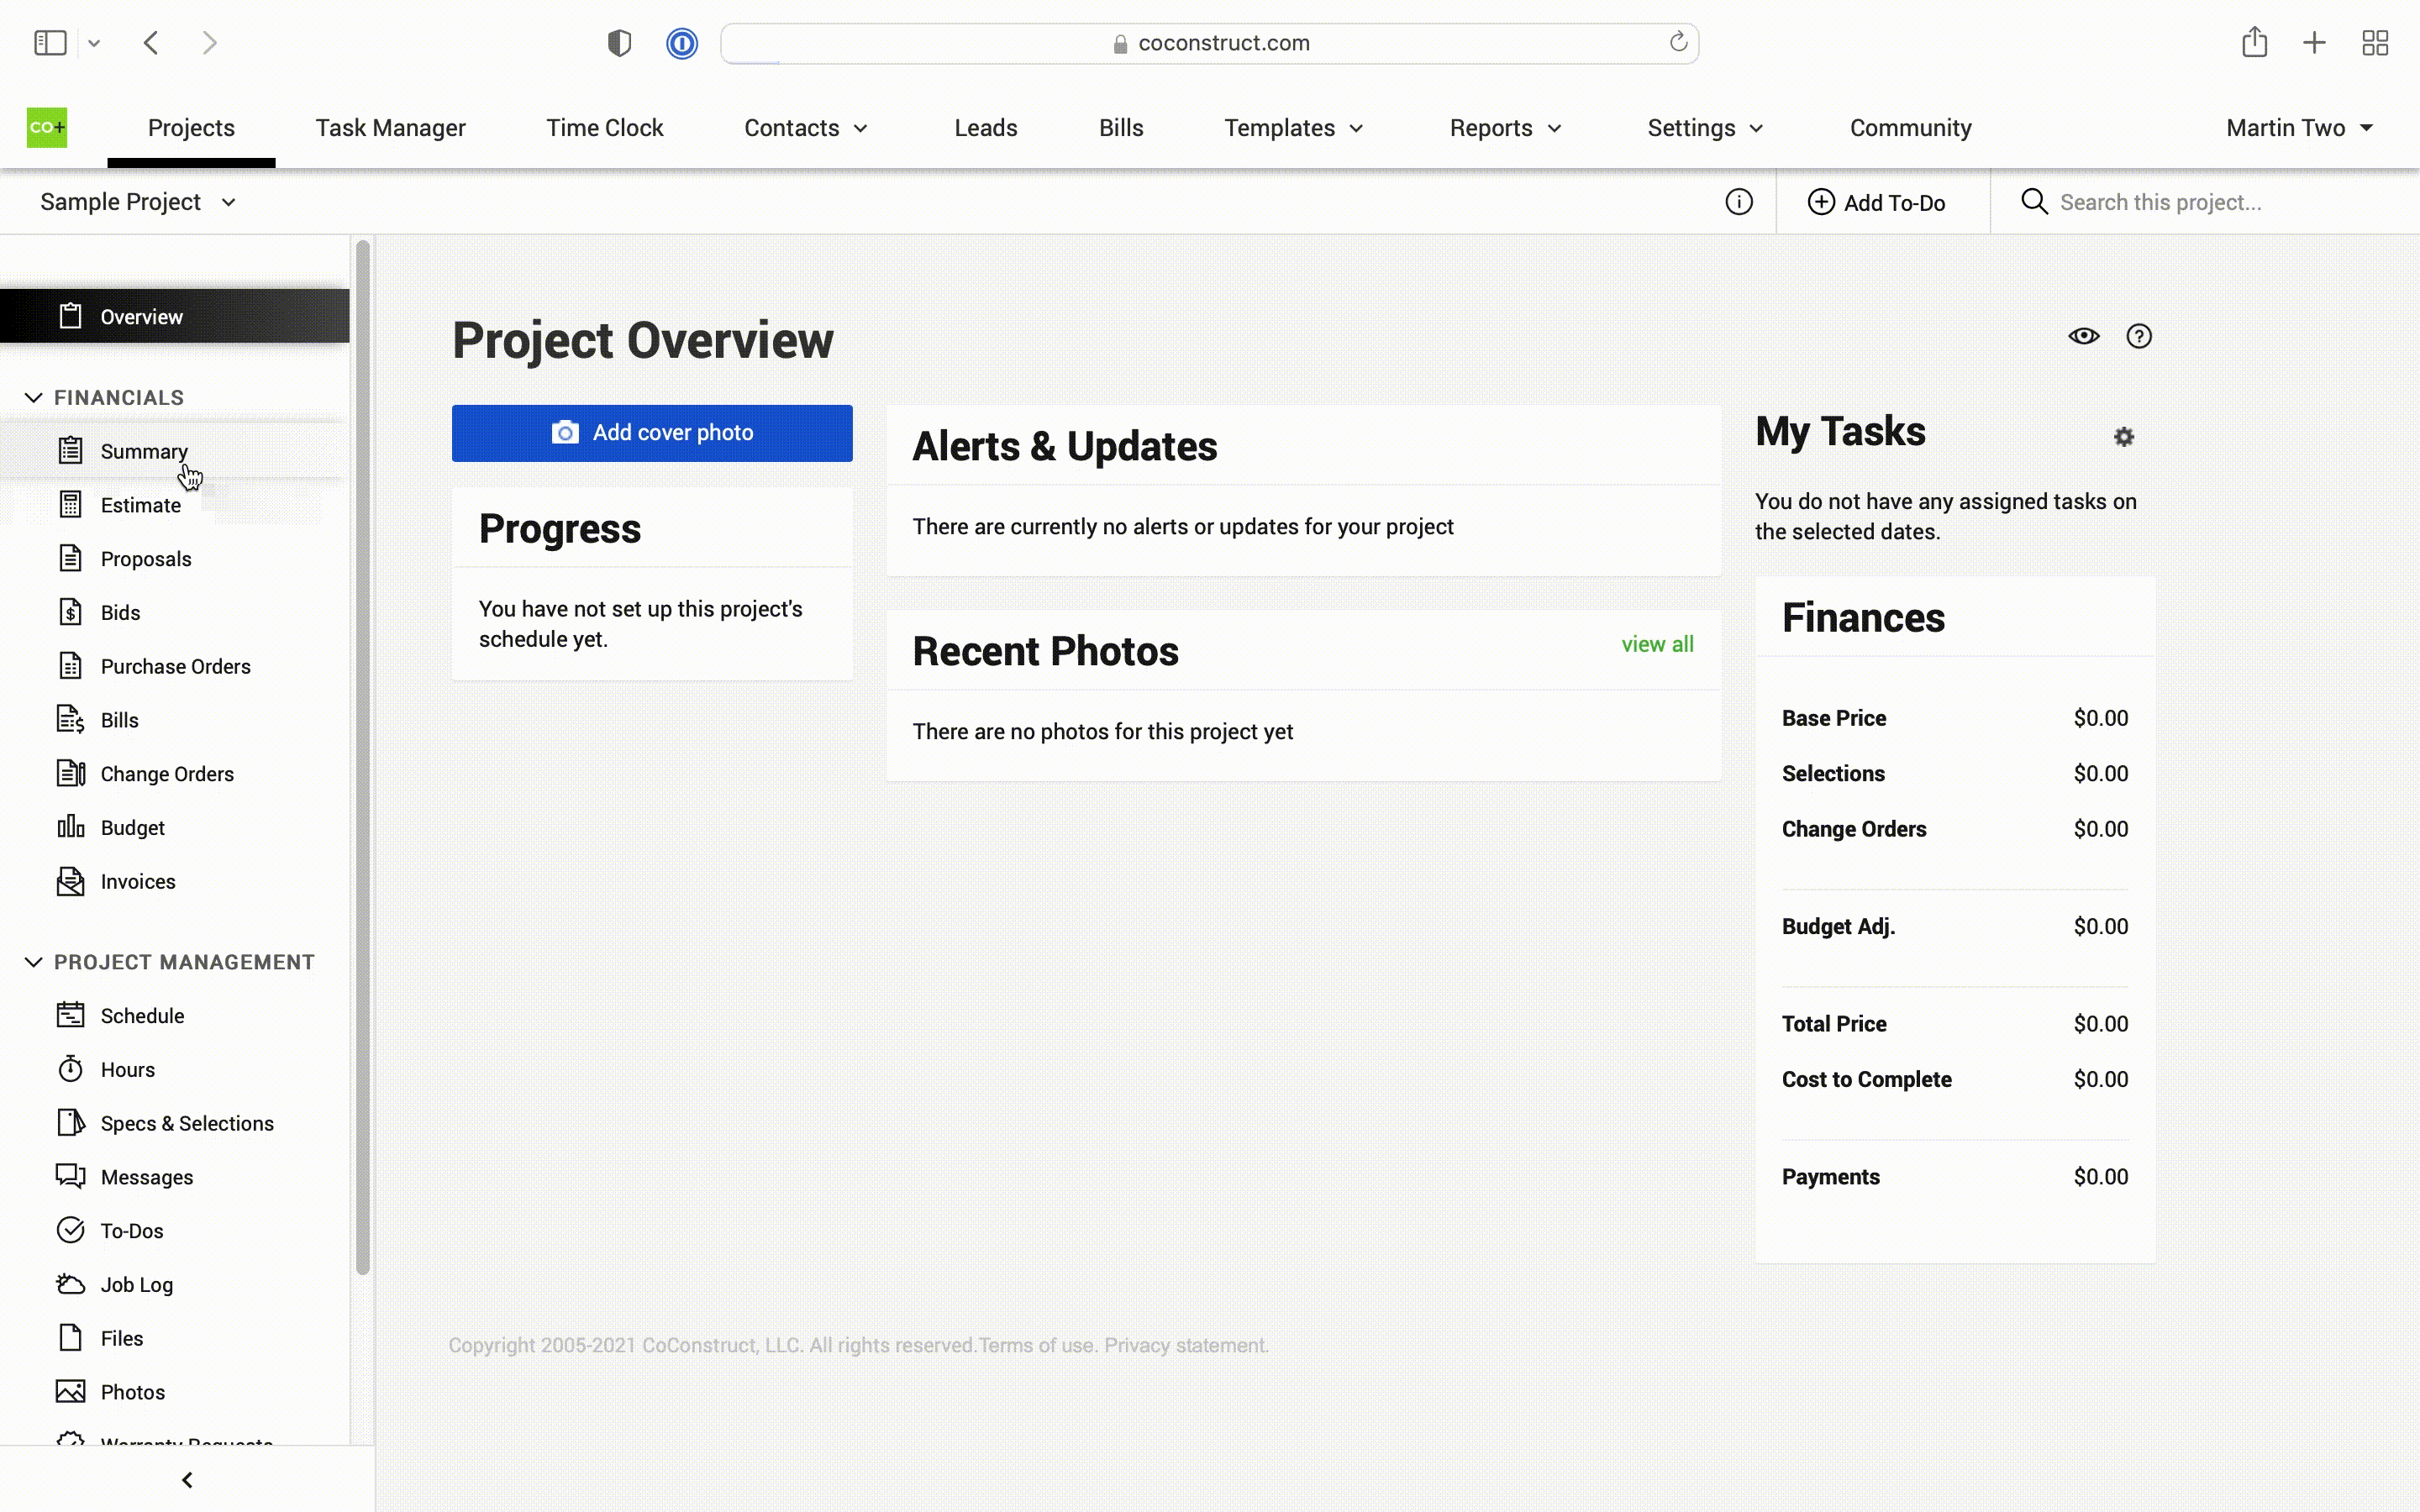Click the Purchase Orders icon
The image size is (2420, 1512).
pyautogui.click(x=70, y=666)
